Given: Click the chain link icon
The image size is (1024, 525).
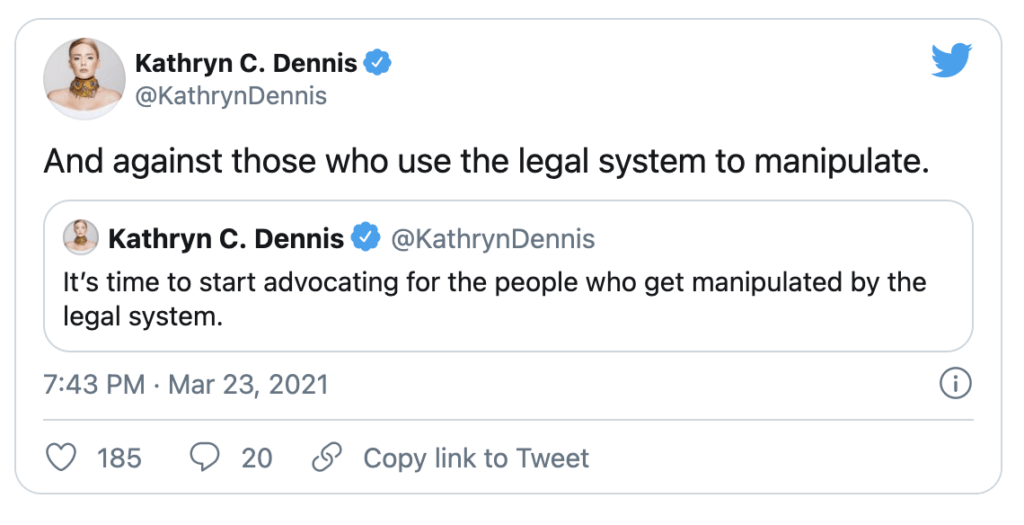Looking at the screenshot, I should click(x=327, y=458).
